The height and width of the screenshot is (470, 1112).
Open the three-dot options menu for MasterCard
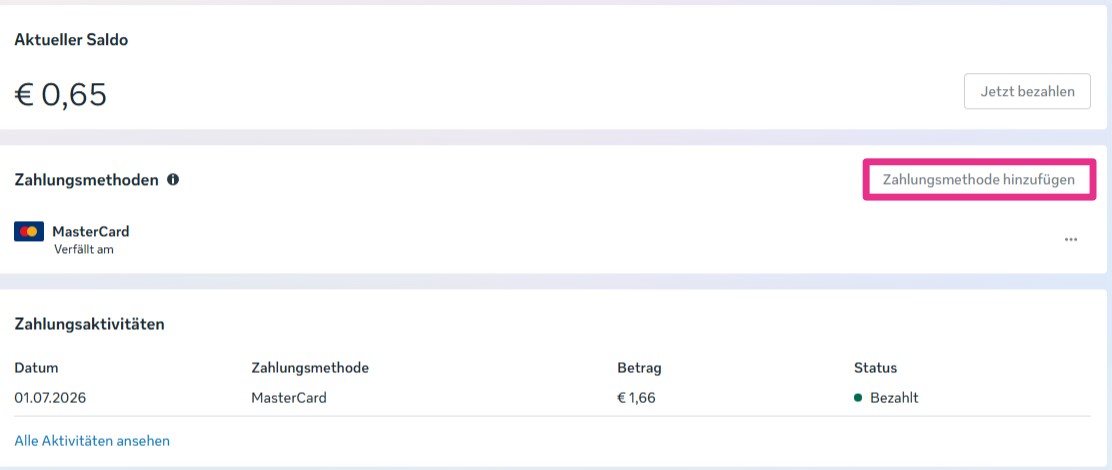pos(1071,240)
